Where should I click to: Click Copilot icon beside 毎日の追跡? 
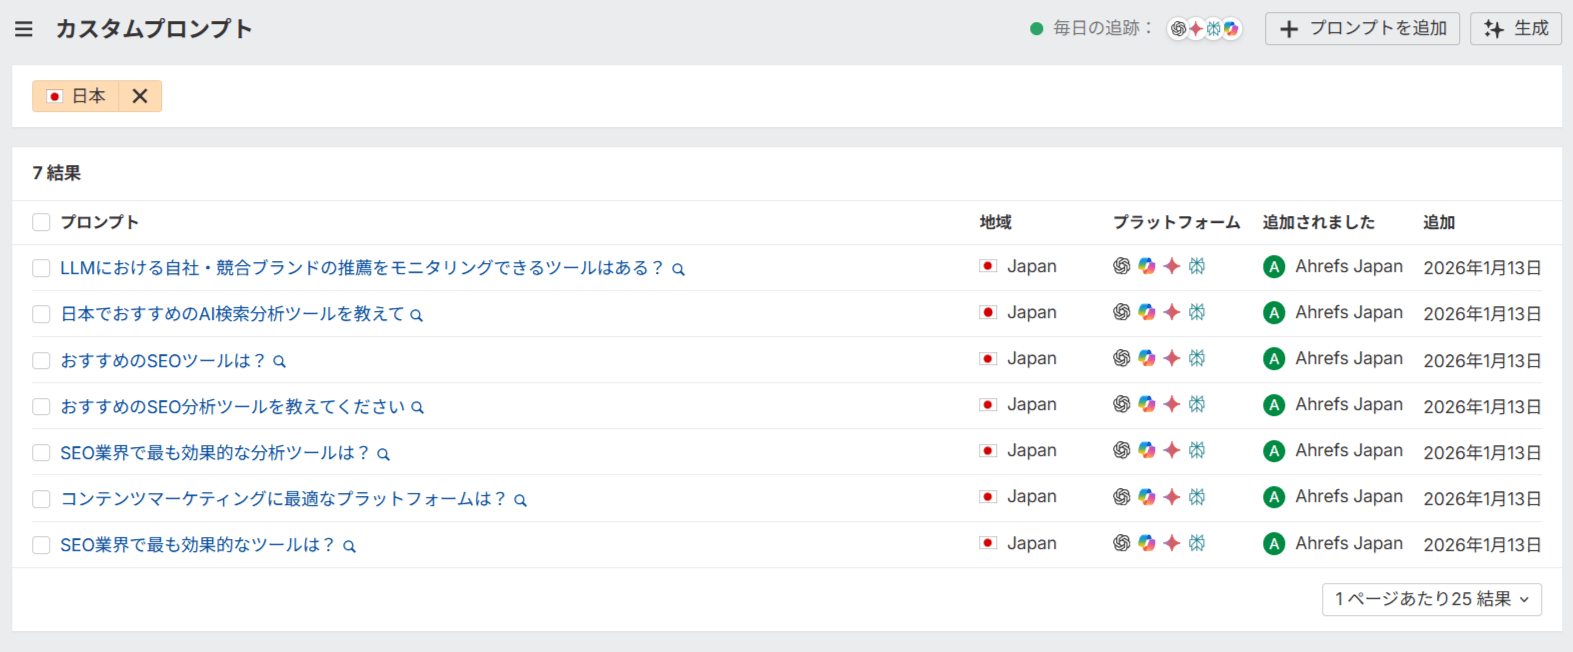point(1231,28)
